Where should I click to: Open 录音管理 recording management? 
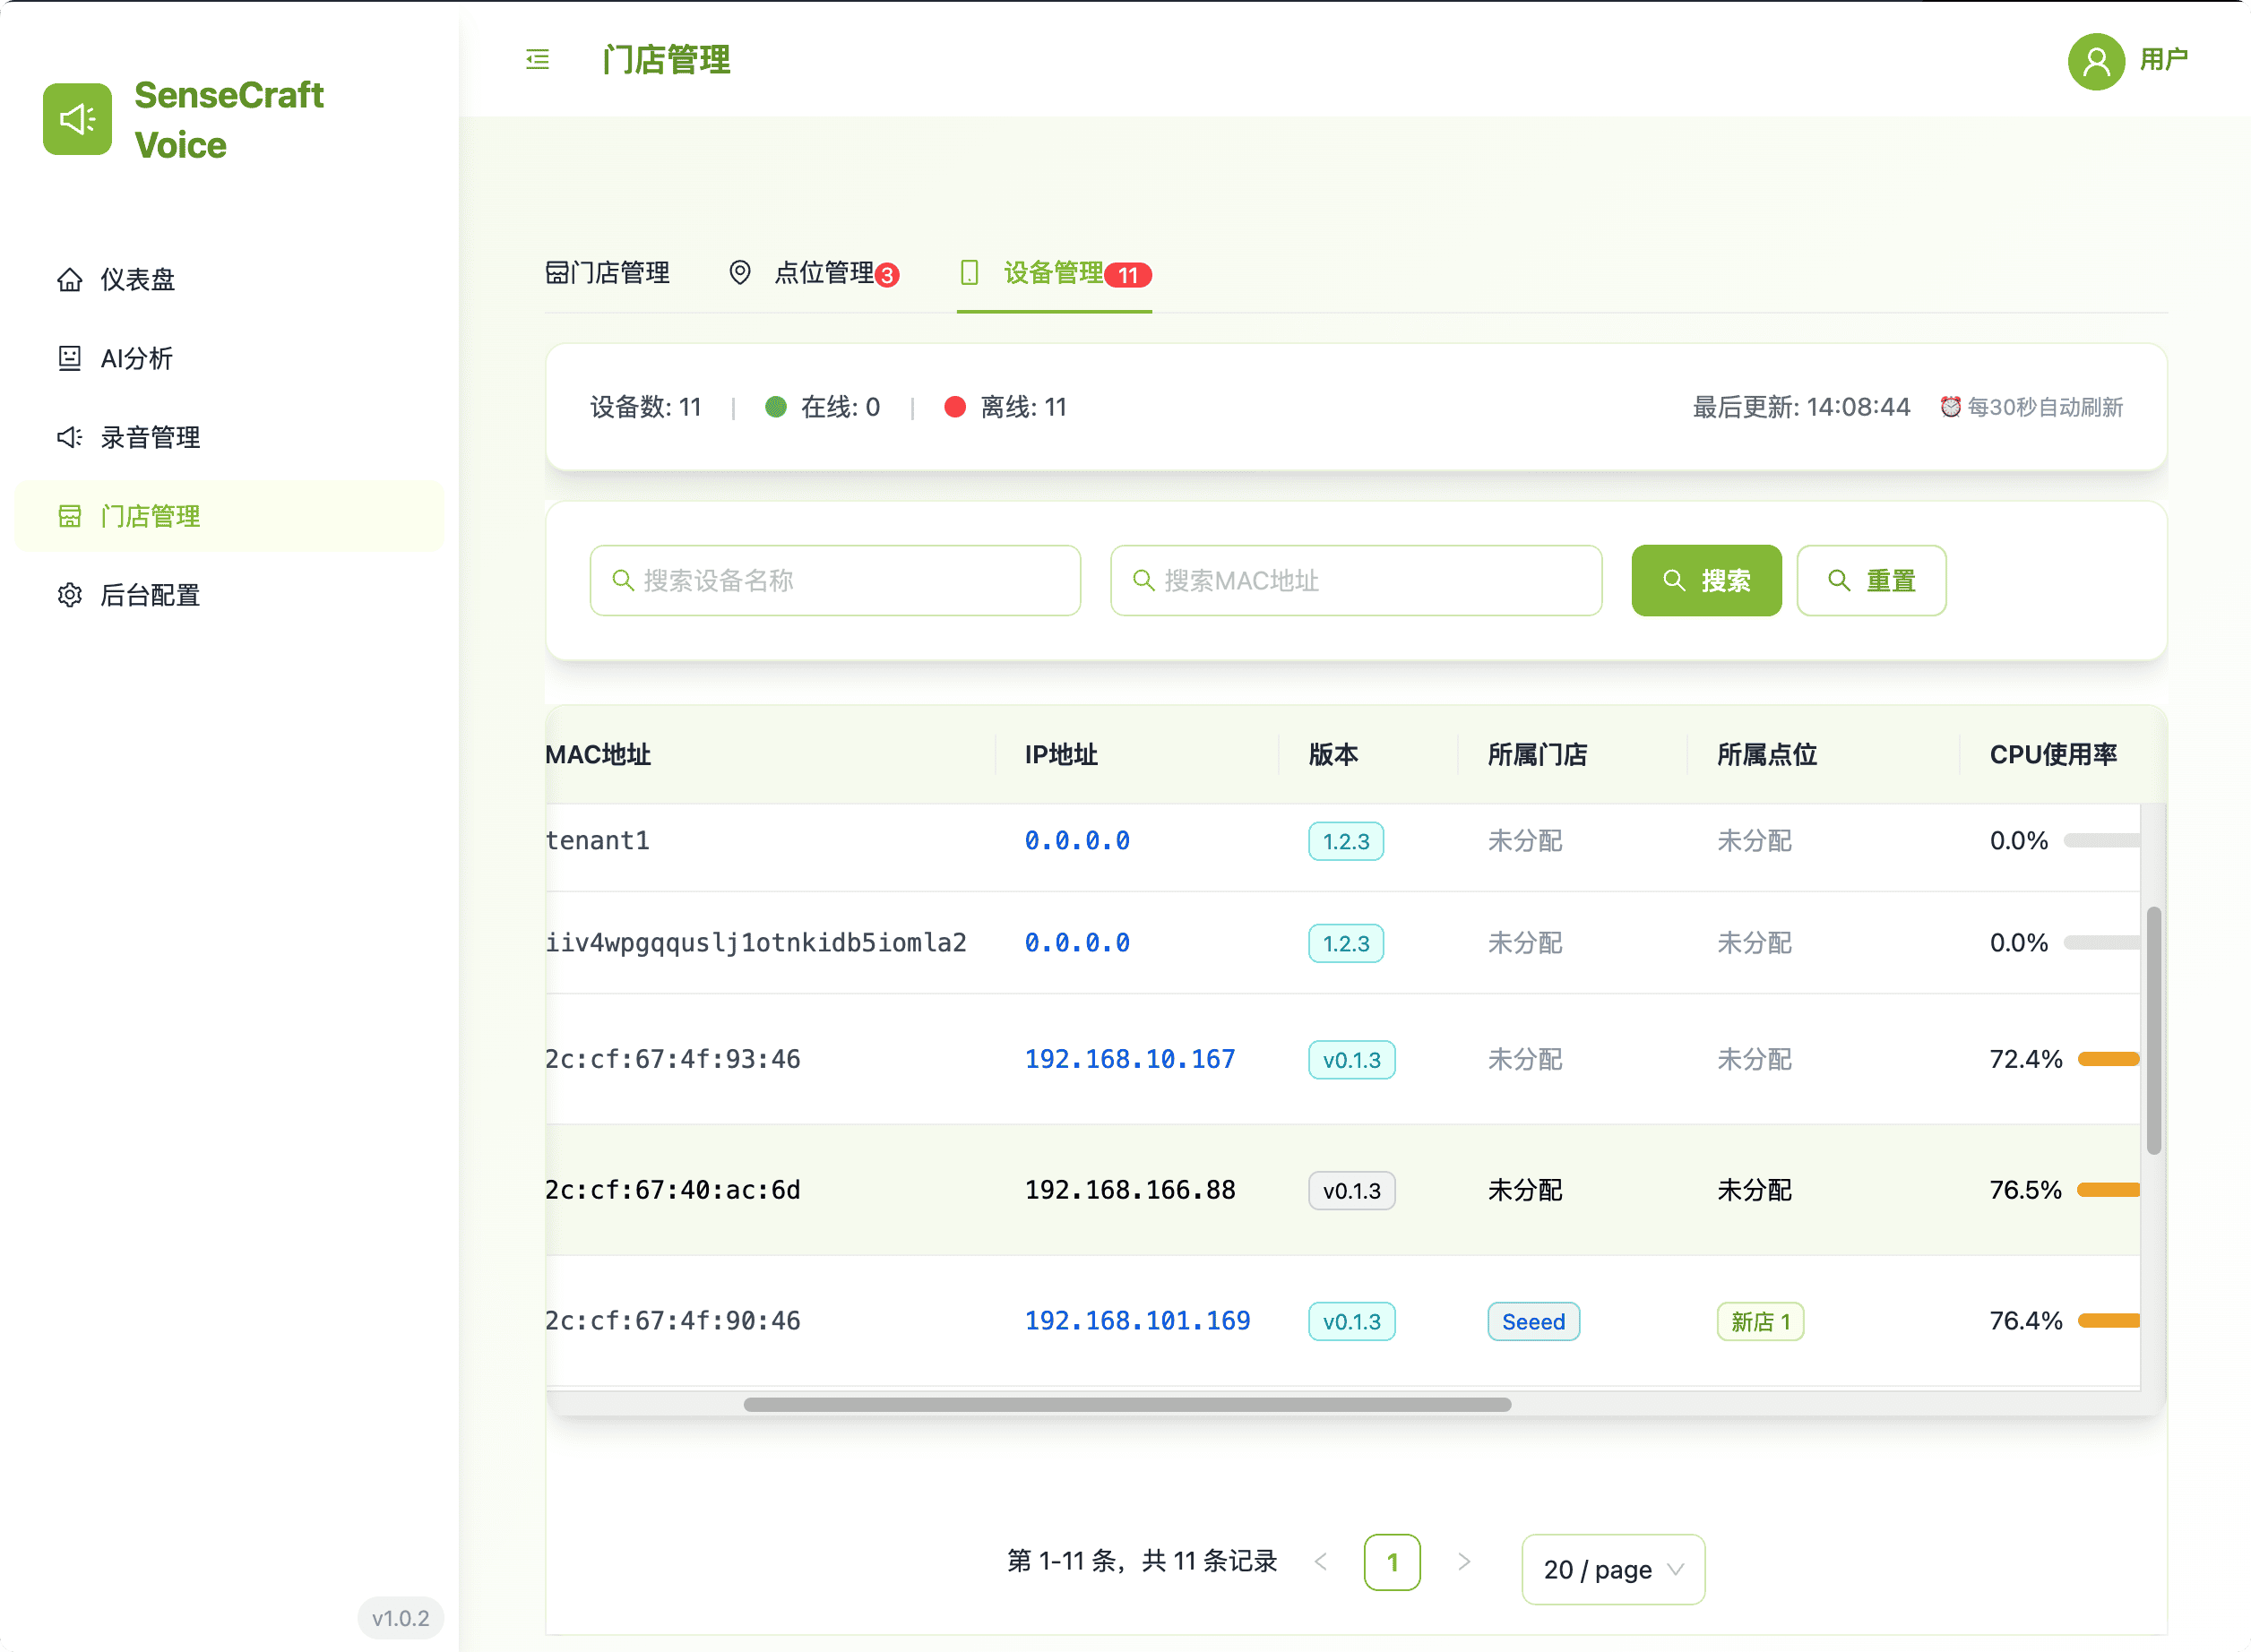click(x=150, y=437)
